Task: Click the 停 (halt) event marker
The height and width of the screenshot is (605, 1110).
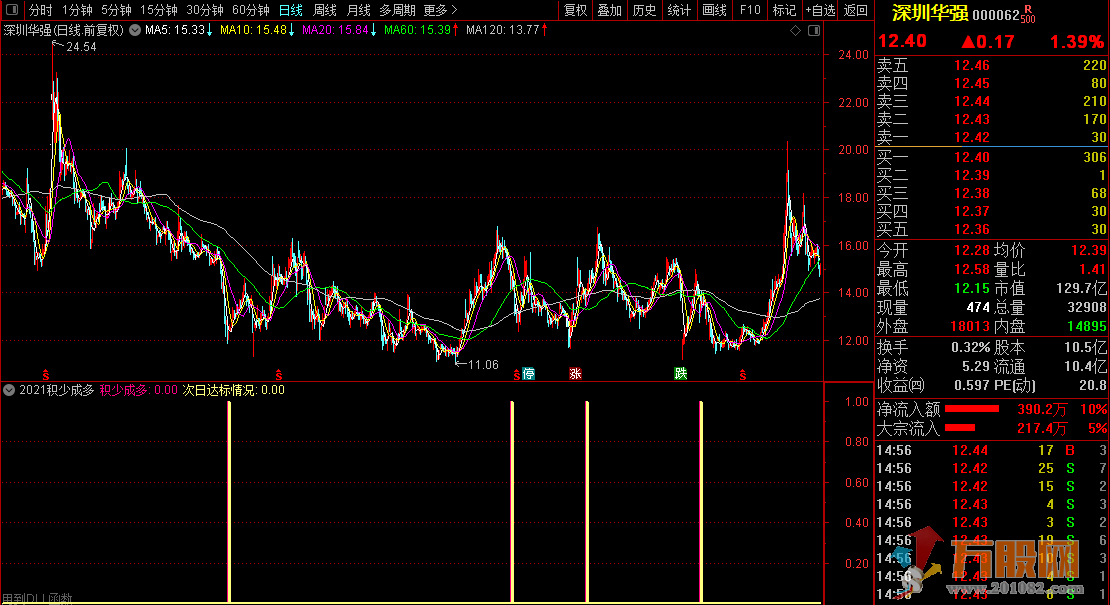Action: point(528,374)
